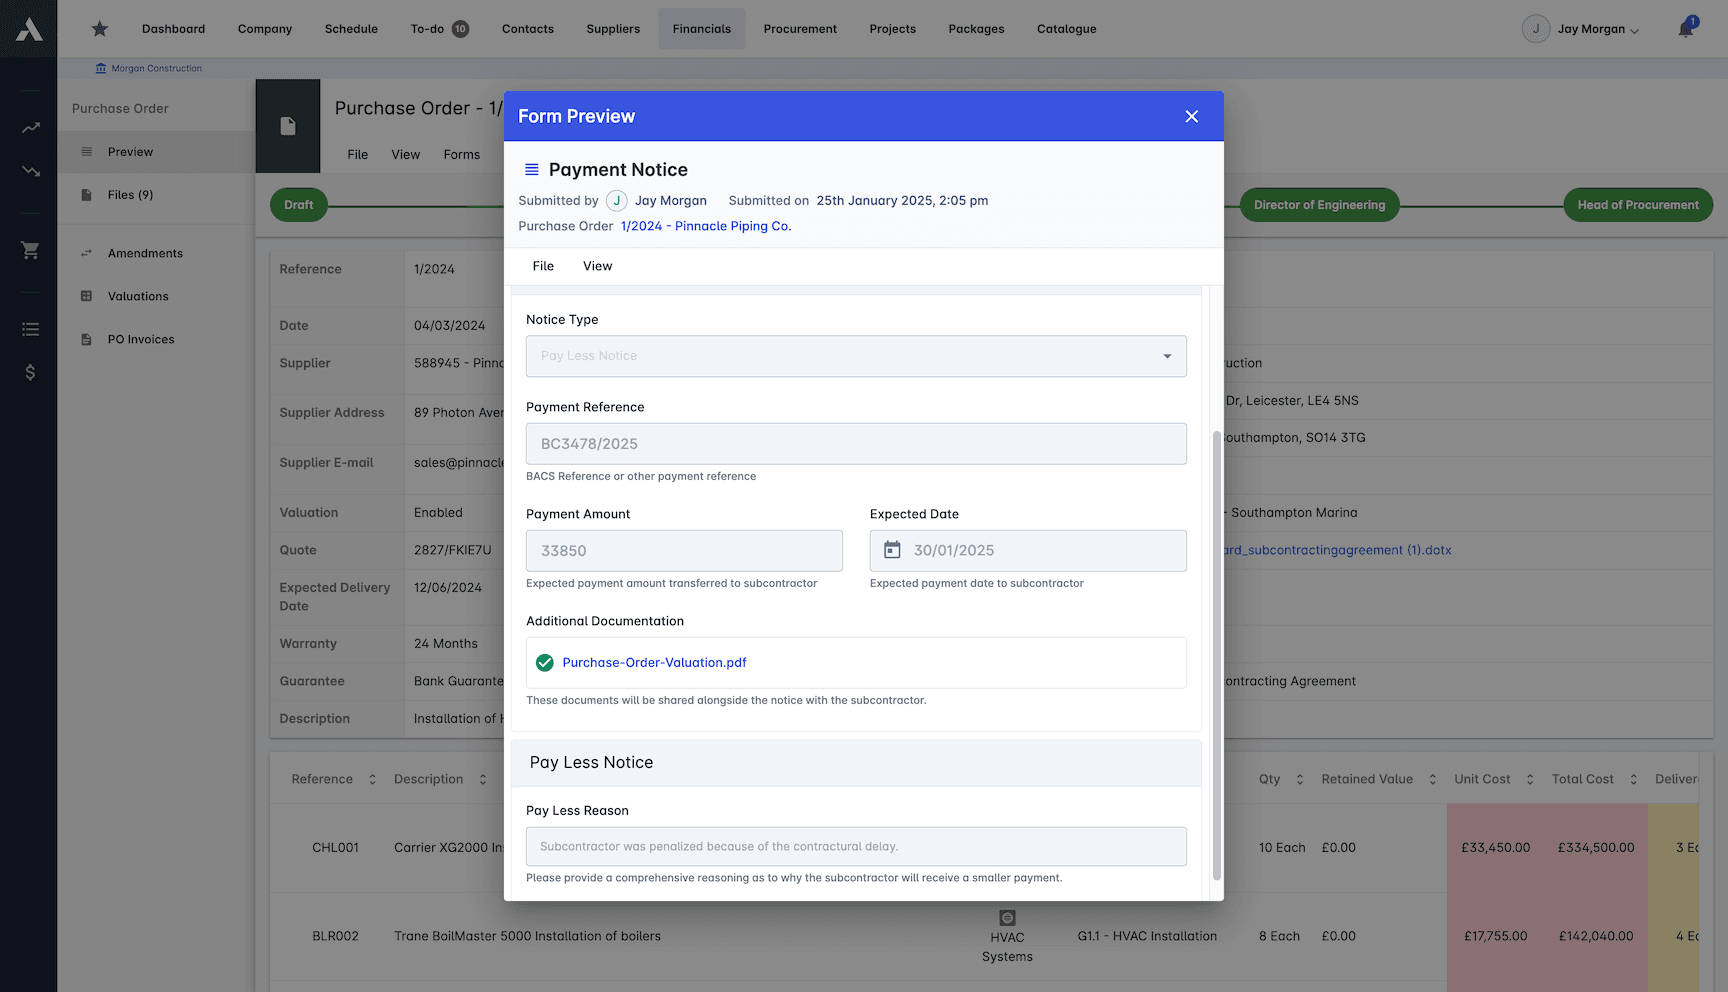Screen dimensions: 1728x992
Task: Click the document icon next to Purchase Order title
Action: coord(288,126)
